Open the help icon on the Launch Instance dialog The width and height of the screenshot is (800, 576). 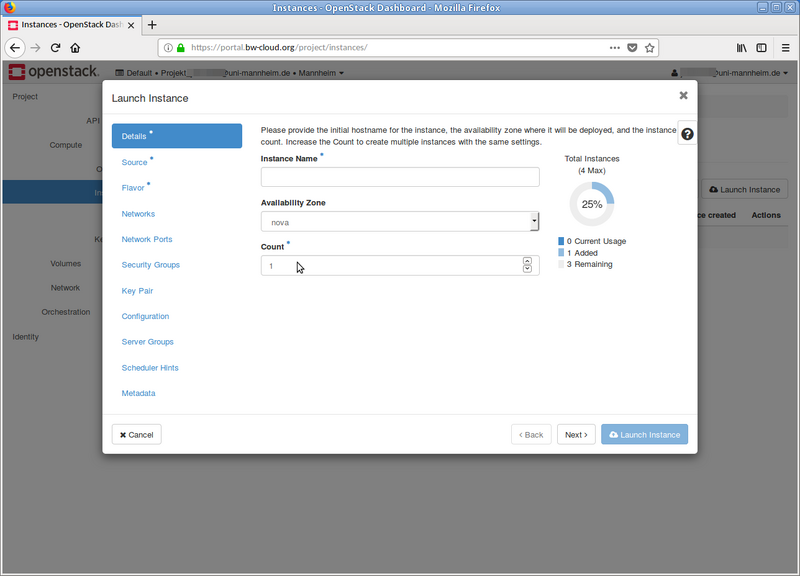686,131
